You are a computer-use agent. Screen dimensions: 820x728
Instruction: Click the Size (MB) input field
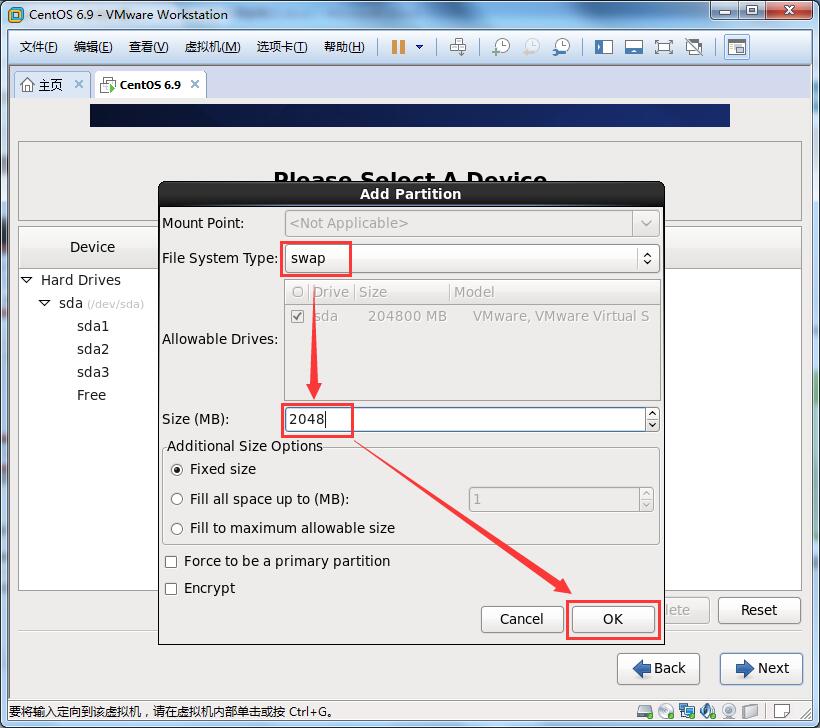point(465,419)
